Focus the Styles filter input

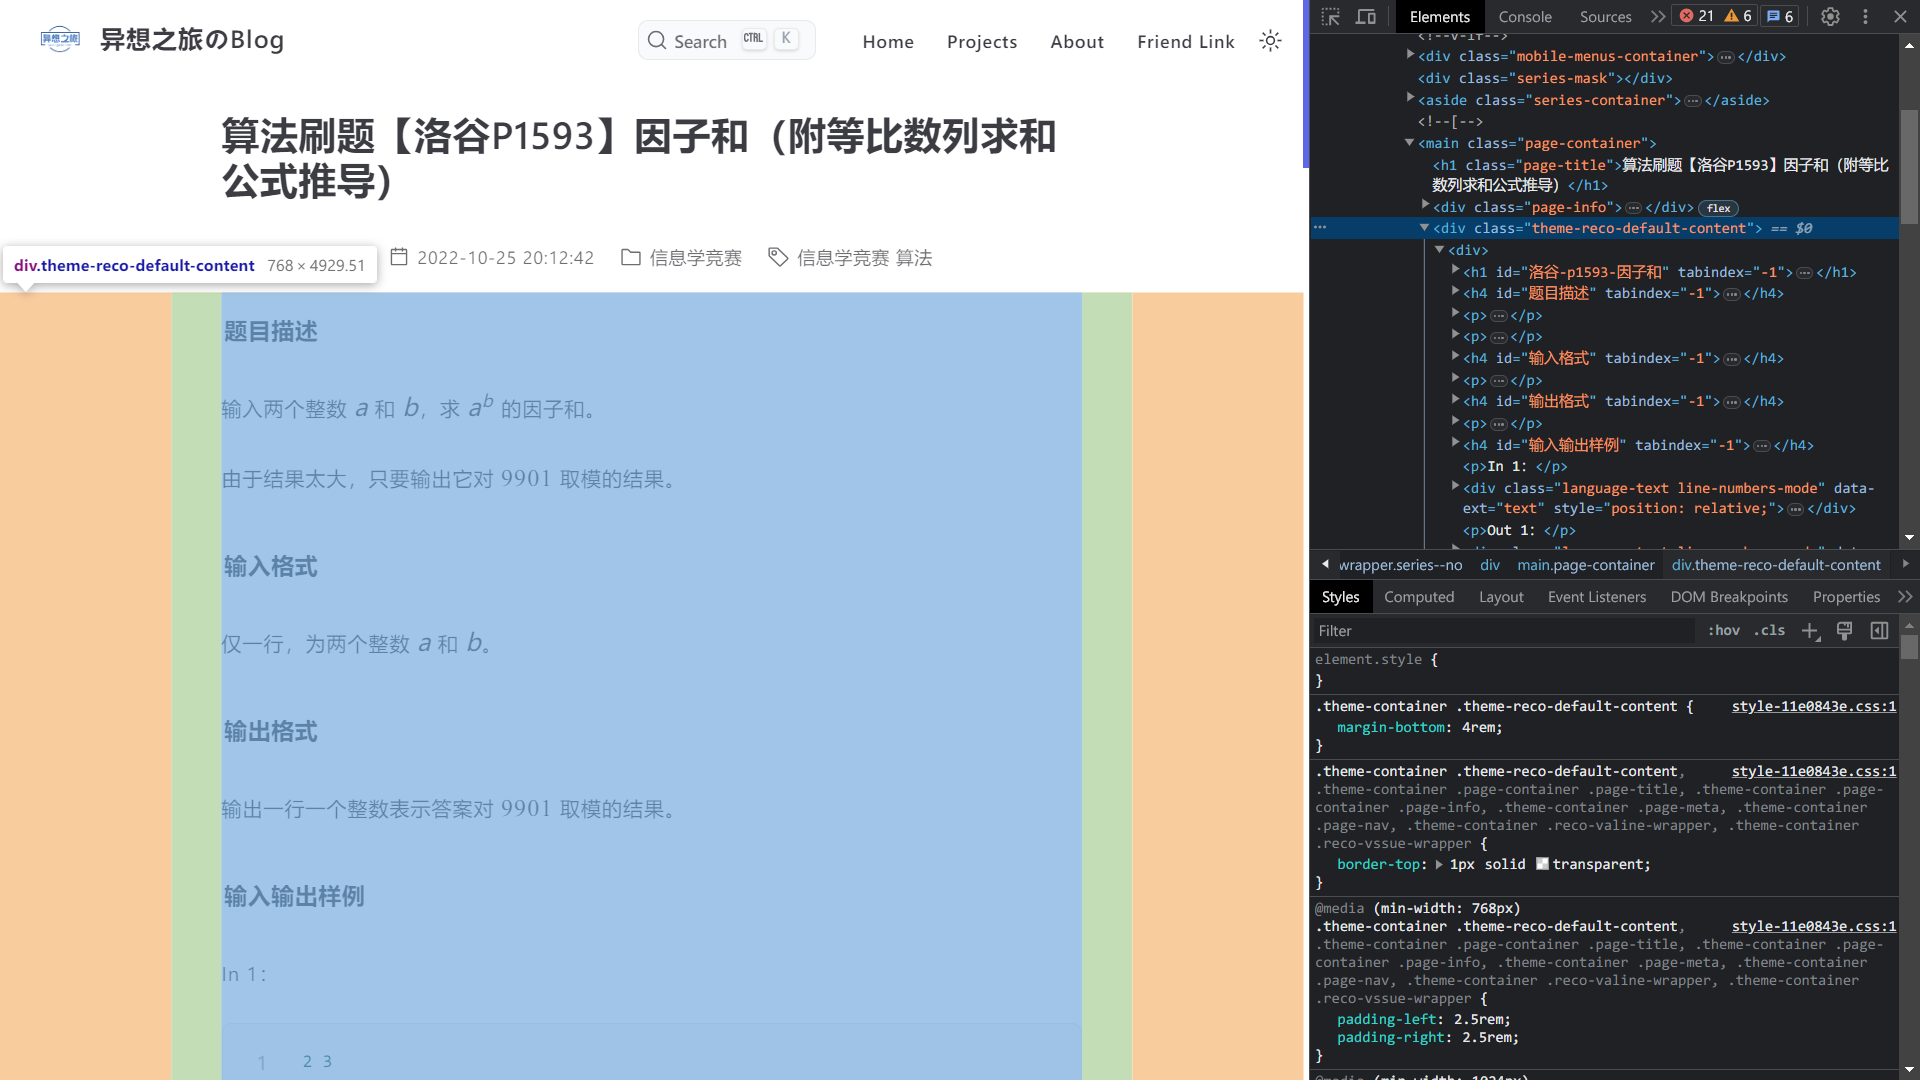click(1500, 631)
